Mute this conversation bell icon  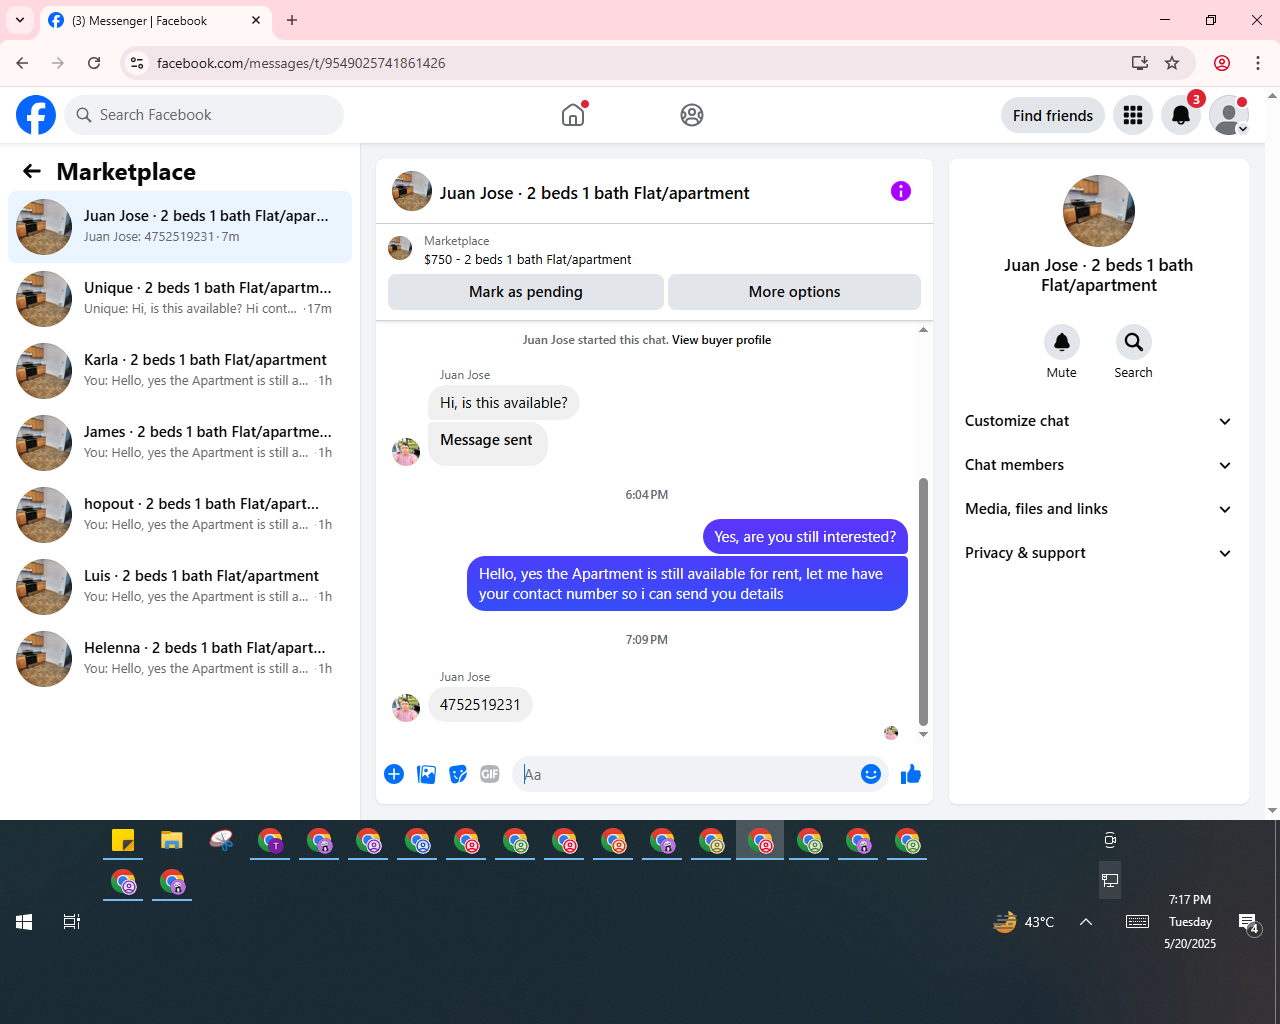point(1062,342)
